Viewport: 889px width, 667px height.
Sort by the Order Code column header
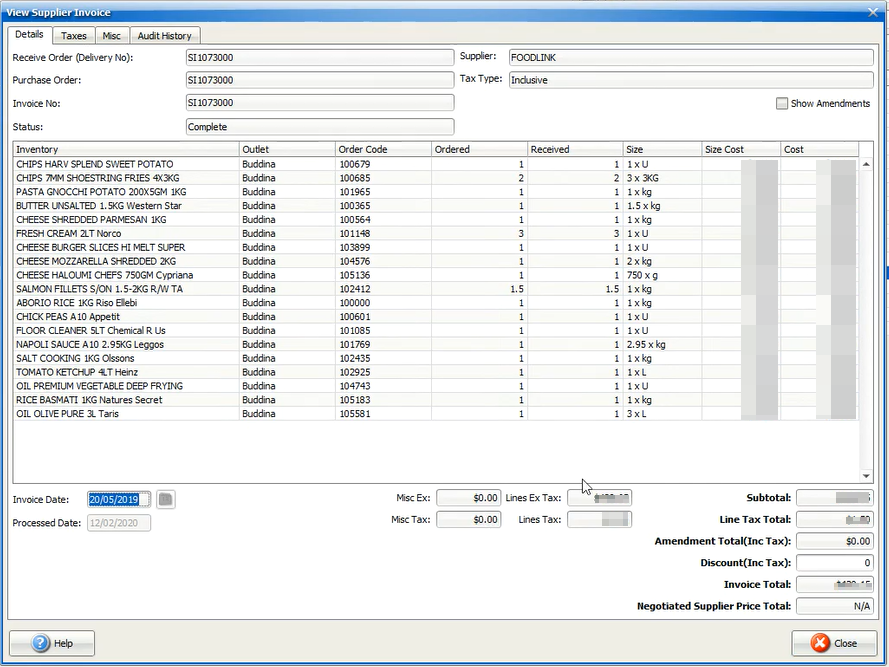point(383,149)
